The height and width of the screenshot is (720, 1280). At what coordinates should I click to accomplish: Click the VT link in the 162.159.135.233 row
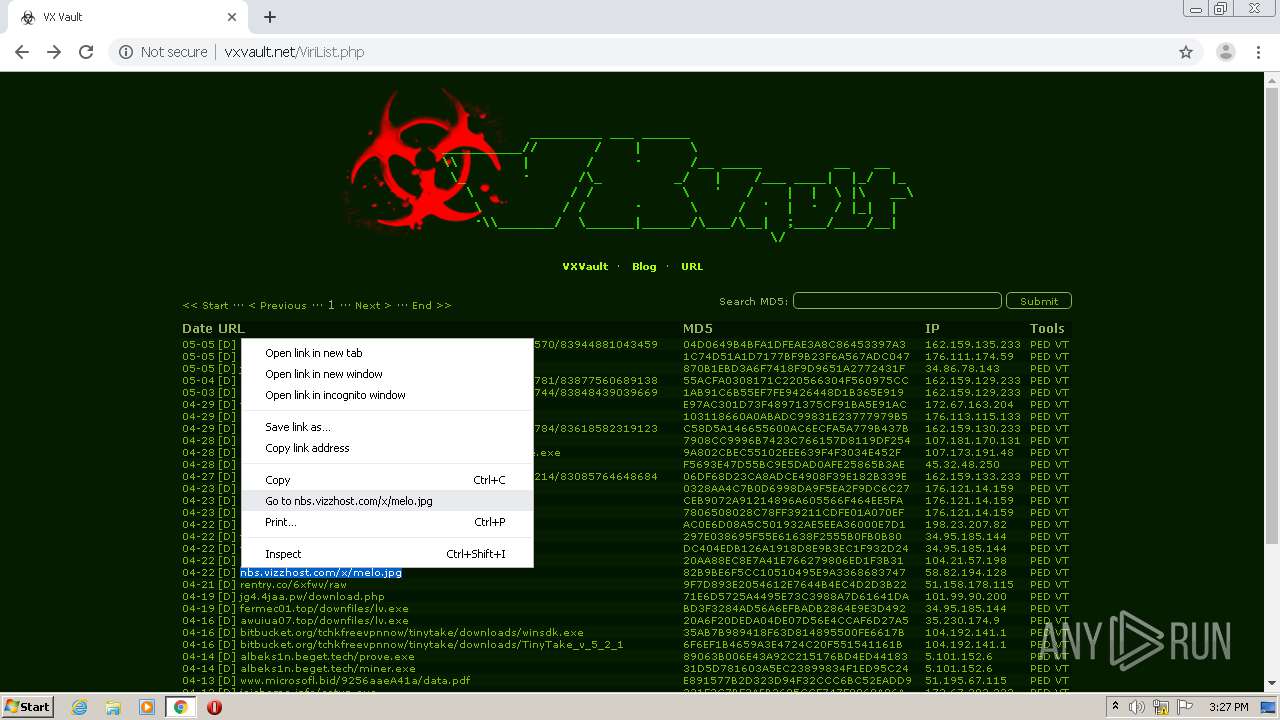1062,345
